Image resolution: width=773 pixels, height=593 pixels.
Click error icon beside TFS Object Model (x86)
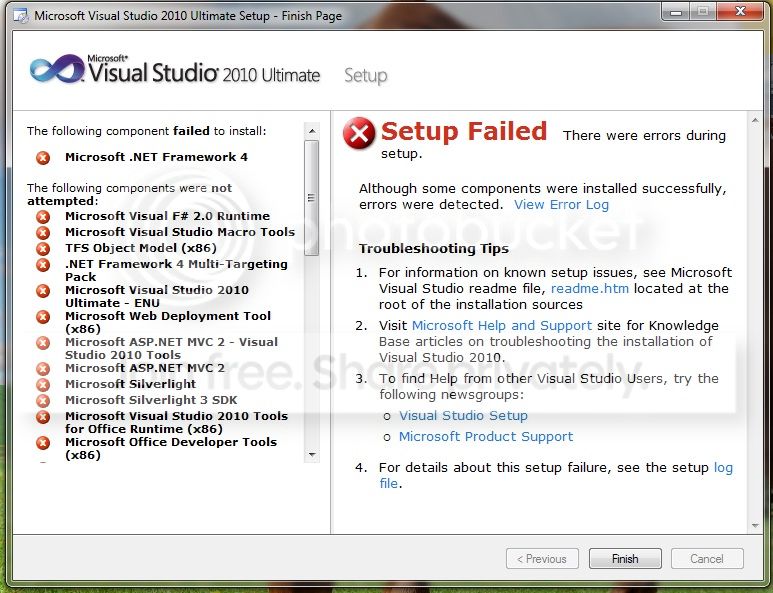click(43, 248)
